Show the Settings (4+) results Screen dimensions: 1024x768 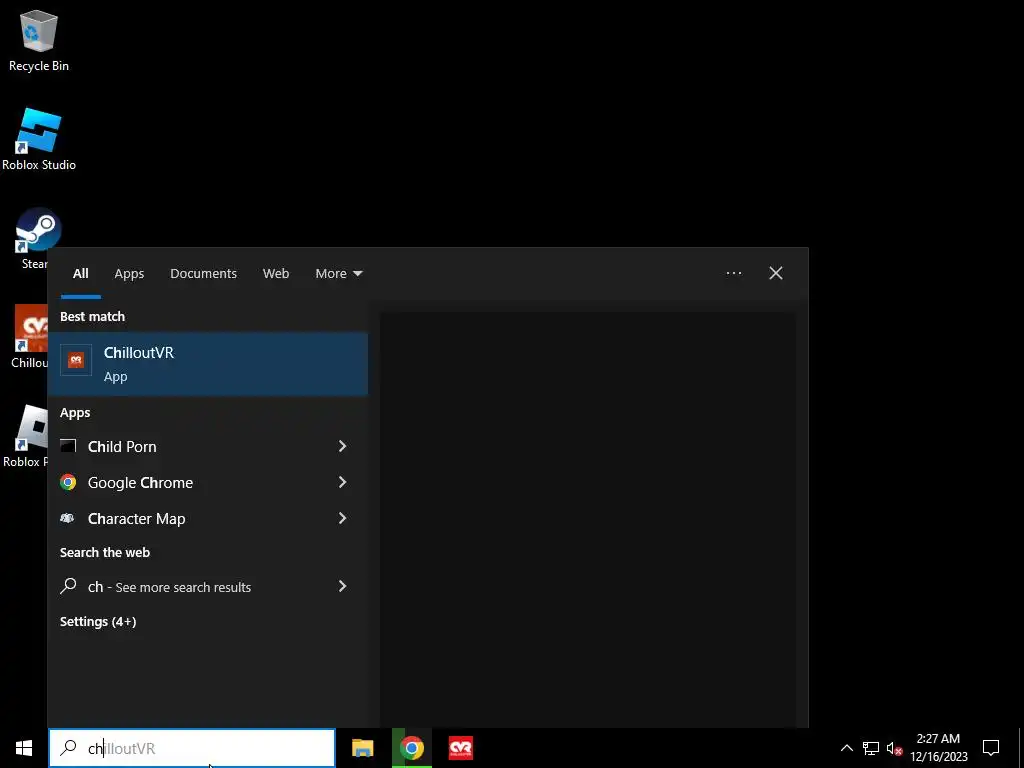[x=98, y=622]
